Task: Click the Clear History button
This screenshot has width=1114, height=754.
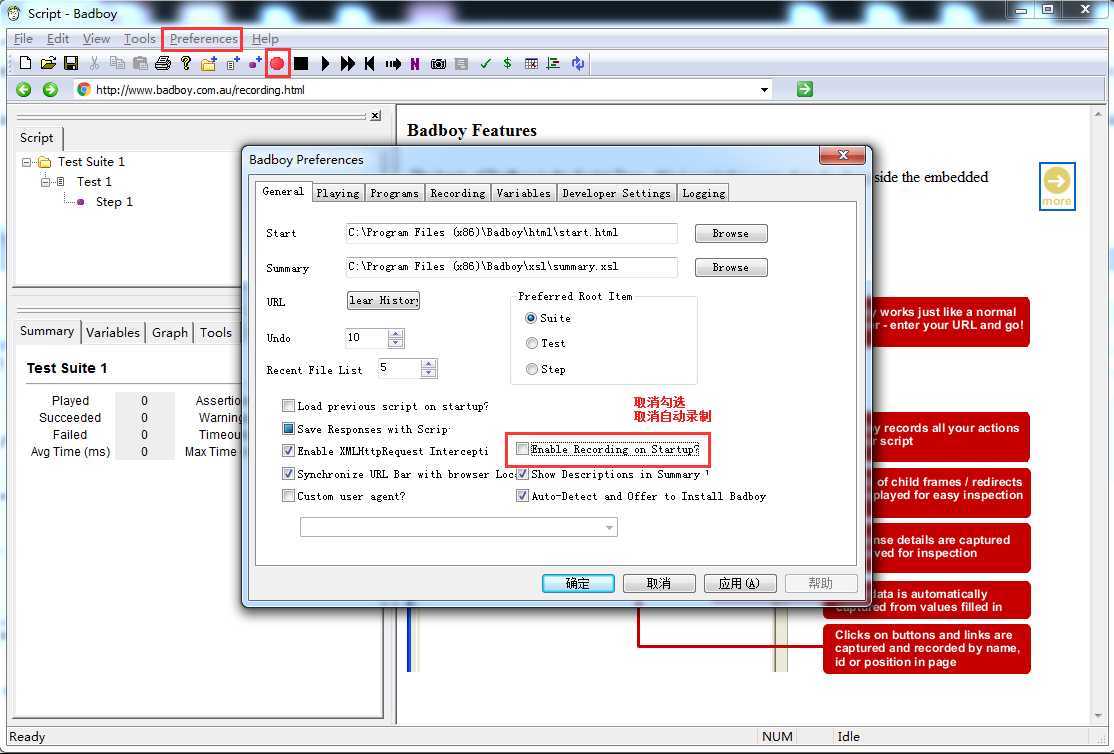Action: 383,300
